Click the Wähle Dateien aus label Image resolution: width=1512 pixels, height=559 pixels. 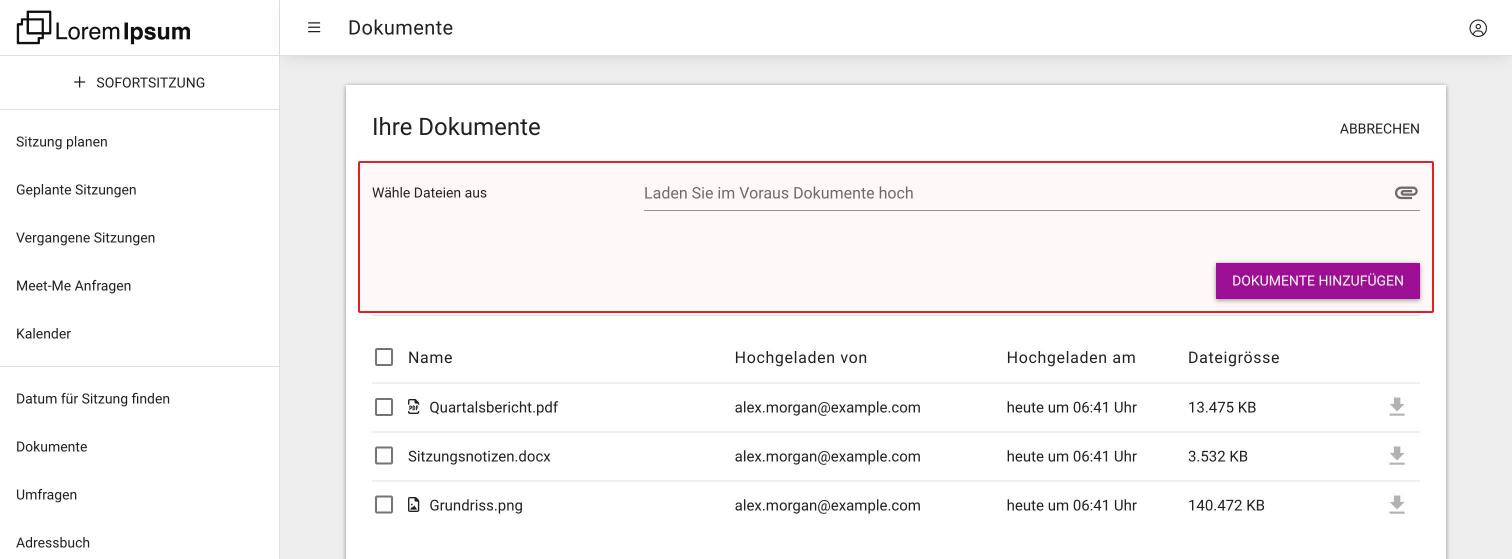click(429, 193)
